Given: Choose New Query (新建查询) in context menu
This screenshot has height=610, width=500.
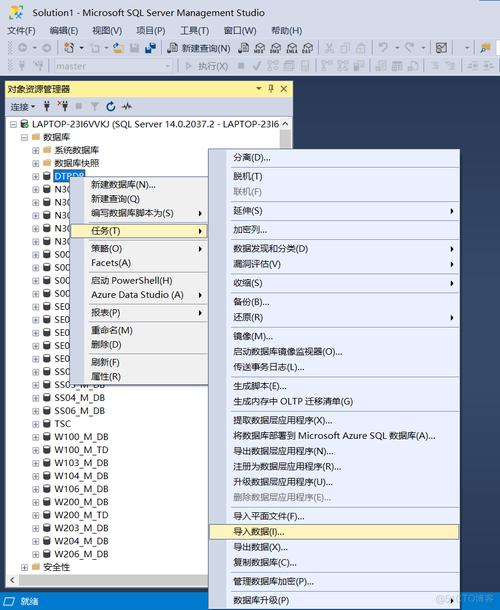Looking at the screenshot, I should pos(140,199).
